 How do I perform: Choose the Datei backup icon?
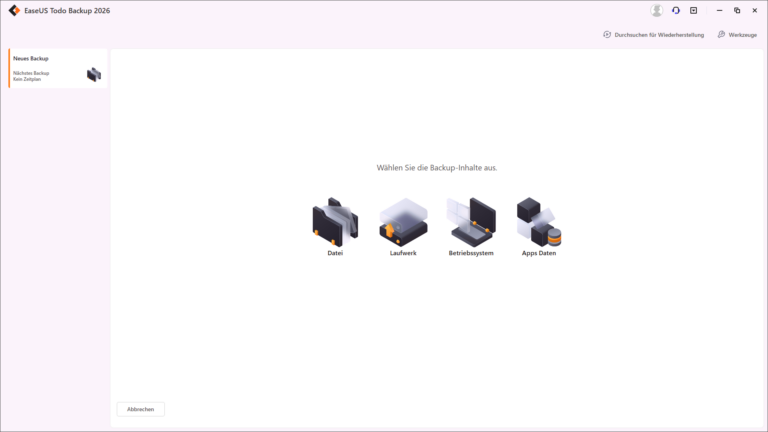pyautogui.click(x=336, y=222)
